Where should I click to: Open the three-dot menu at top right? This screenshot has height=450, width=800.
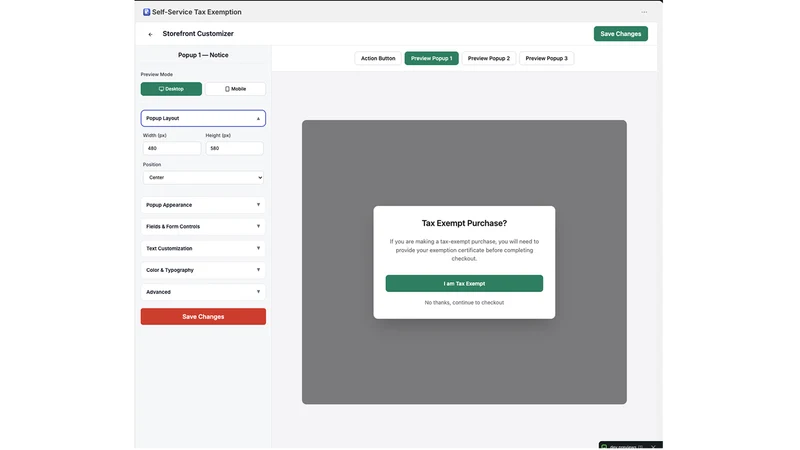[644, 12]
